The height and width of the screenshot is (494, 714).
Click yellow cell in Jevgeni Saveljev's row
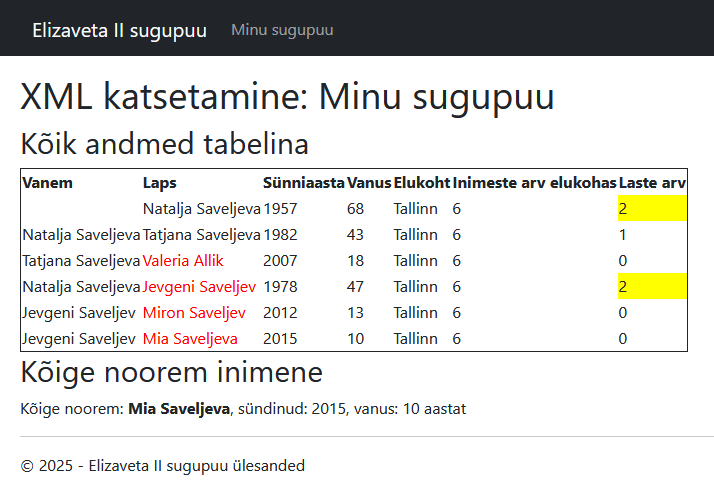[652, 287]
